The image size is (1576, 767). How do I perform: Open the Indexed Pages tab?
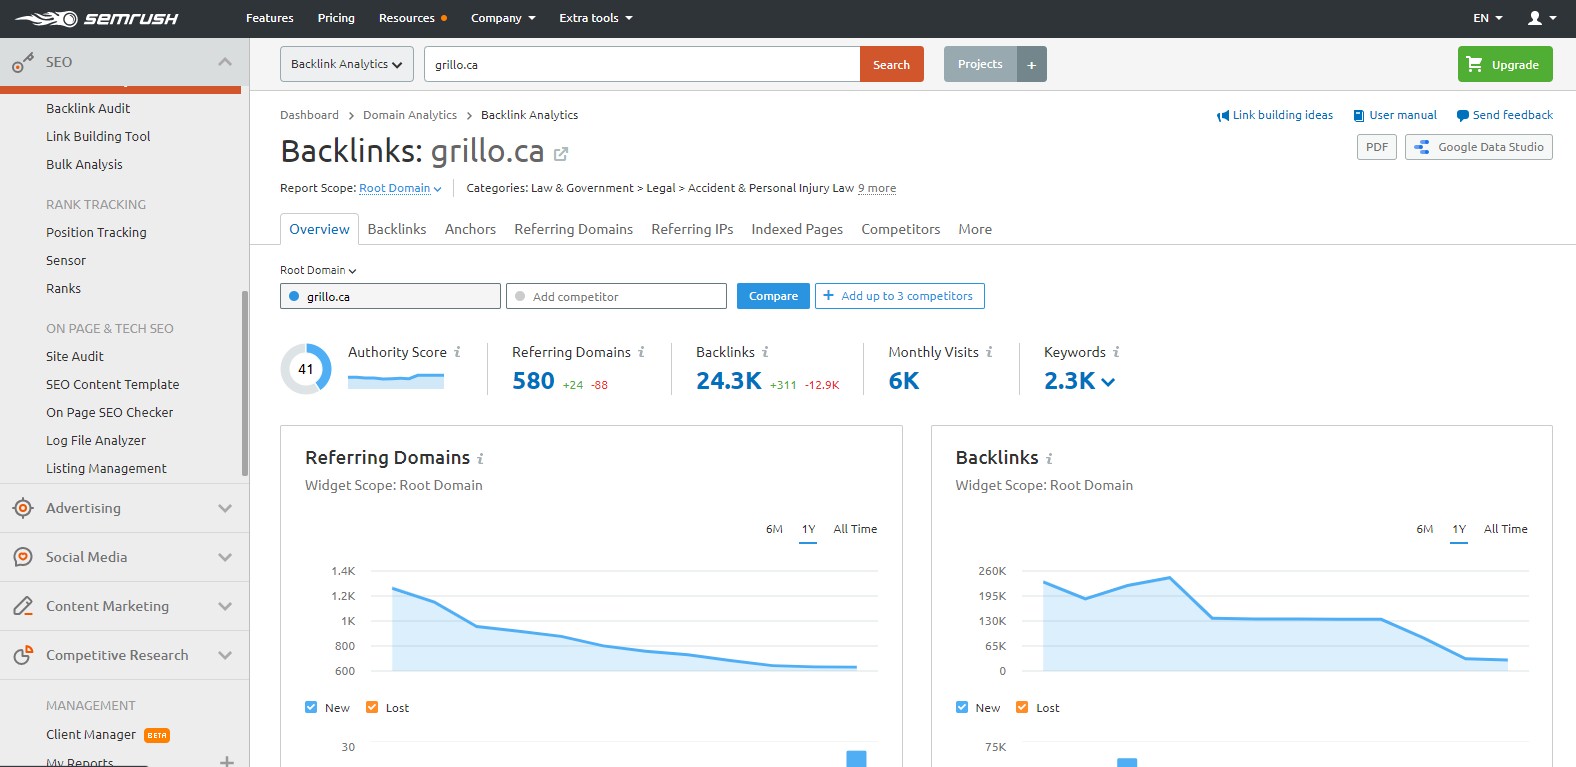coord(797,229)
